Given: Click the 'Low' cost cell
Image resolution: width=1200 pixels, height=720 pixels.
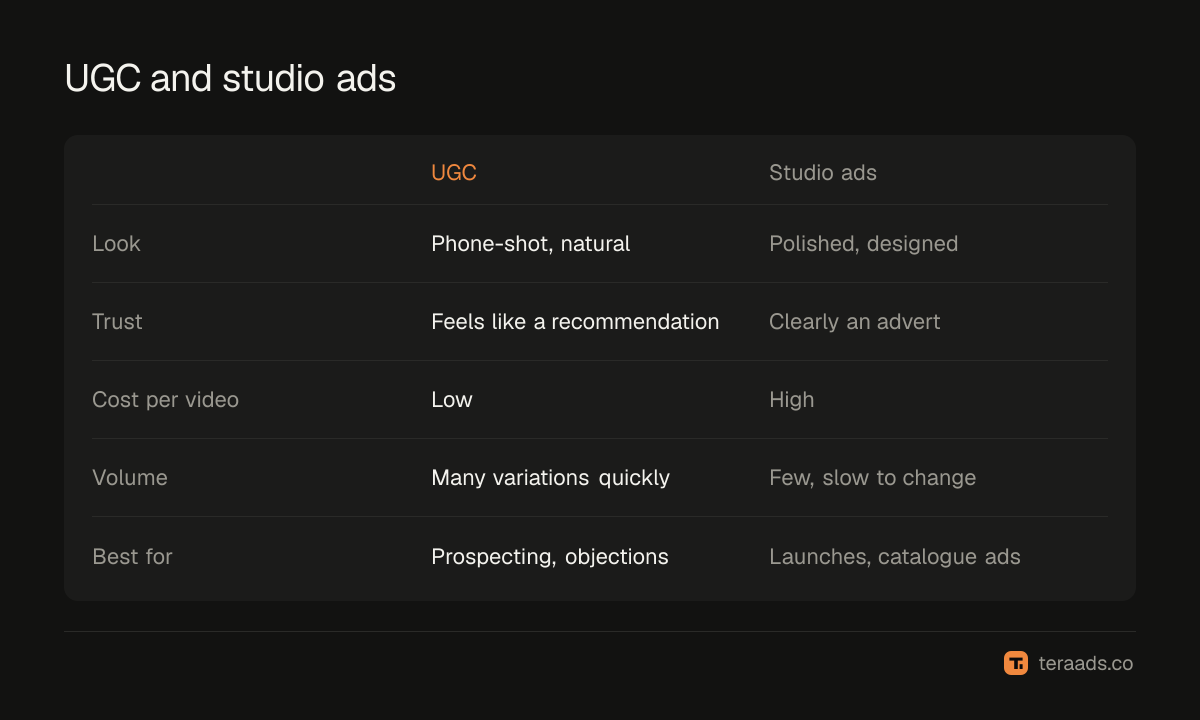Looking at the screenshot, I should (452, 400).
